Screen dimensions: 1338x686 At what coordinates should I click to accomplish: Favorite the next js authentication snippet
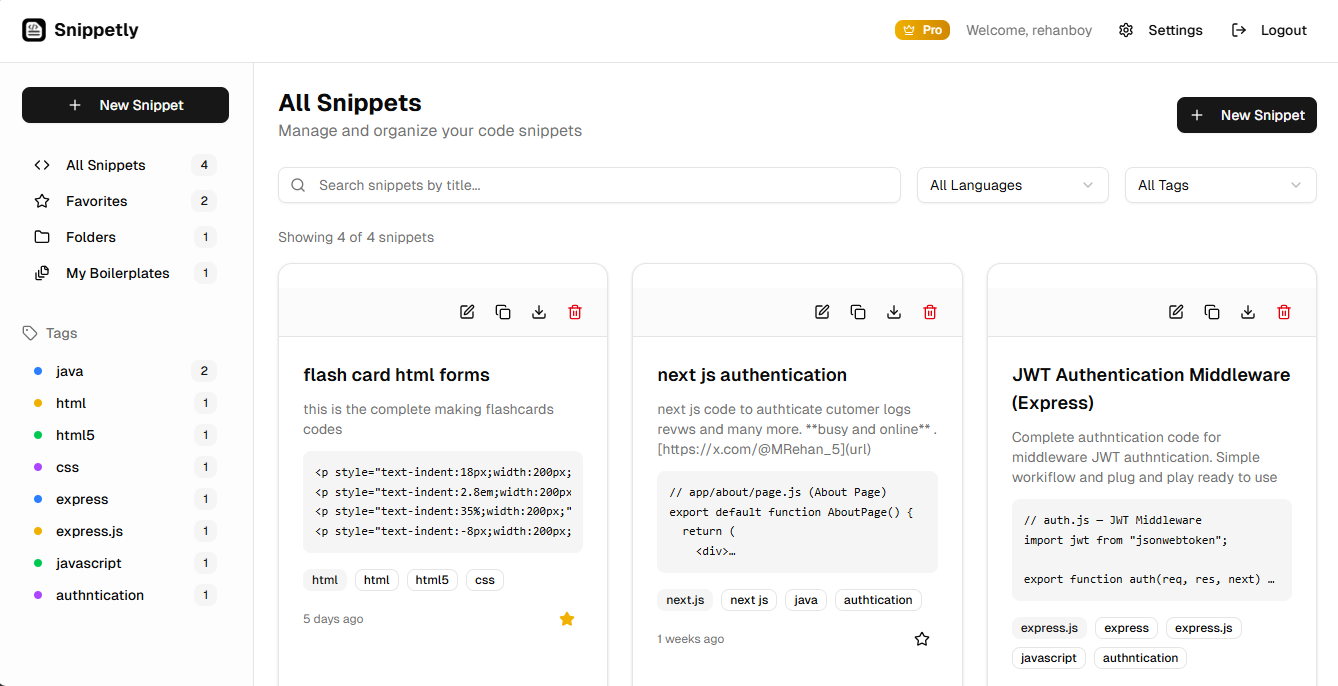[x=921, y=638]
